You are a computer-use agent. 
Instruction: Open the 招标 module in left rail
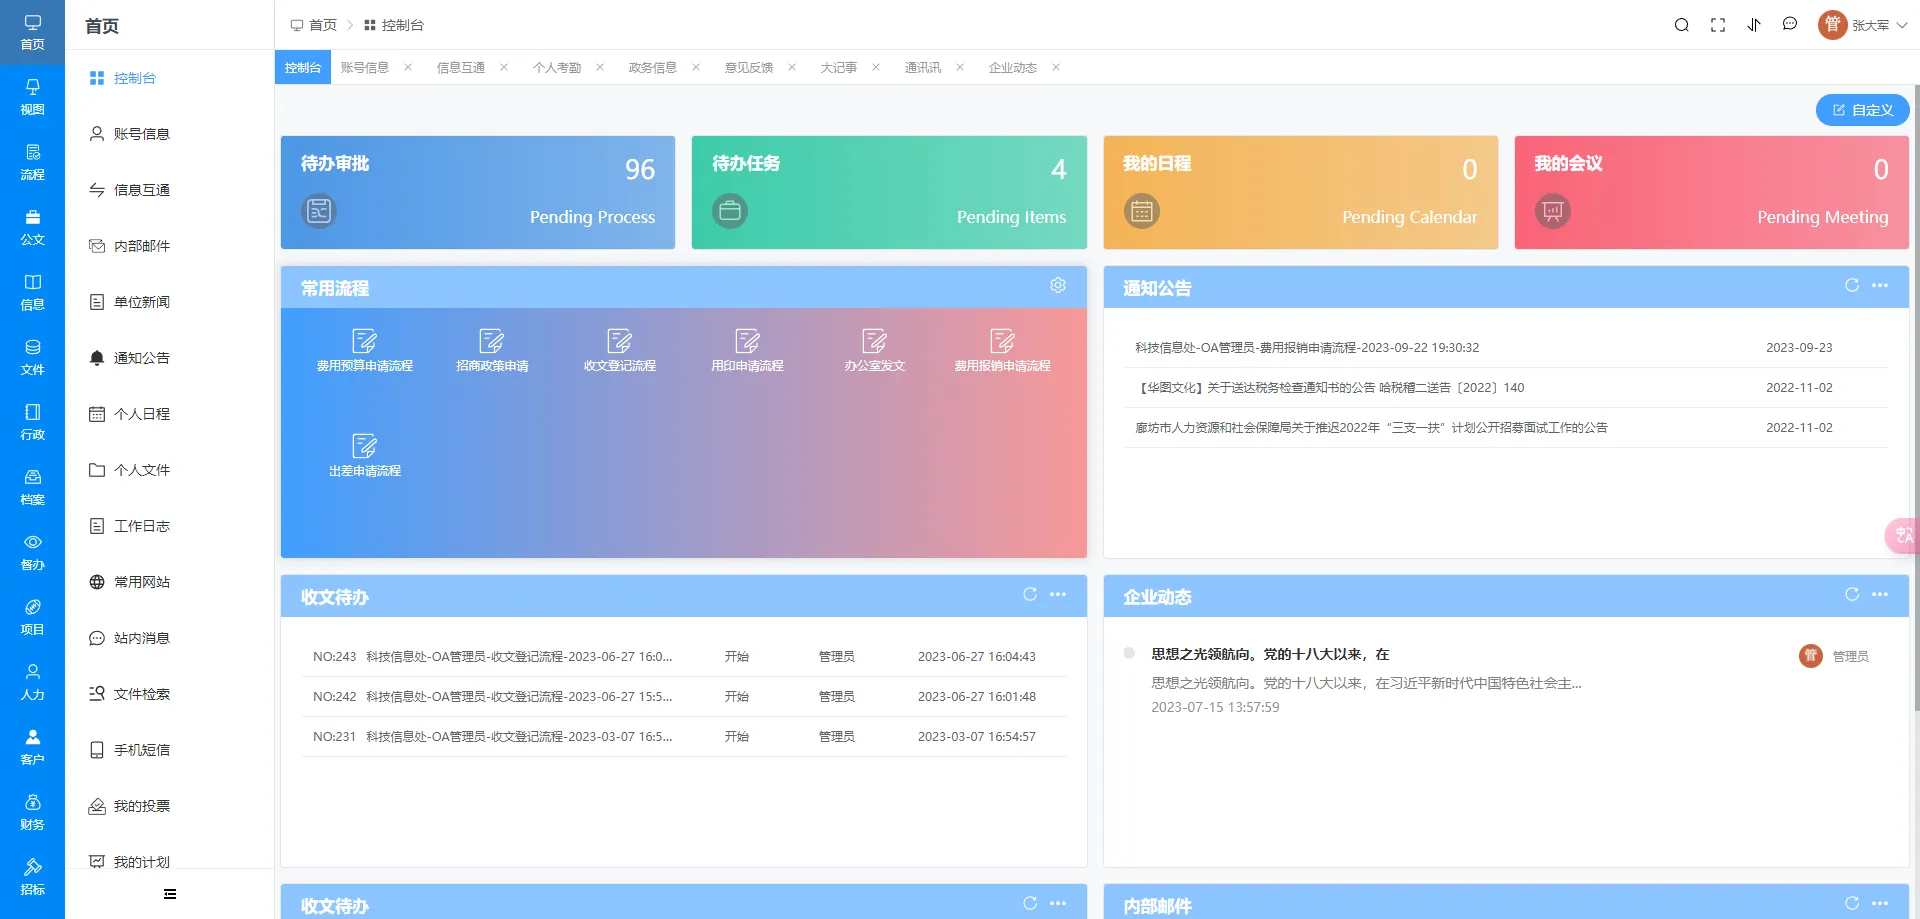(x=32, y=877)
